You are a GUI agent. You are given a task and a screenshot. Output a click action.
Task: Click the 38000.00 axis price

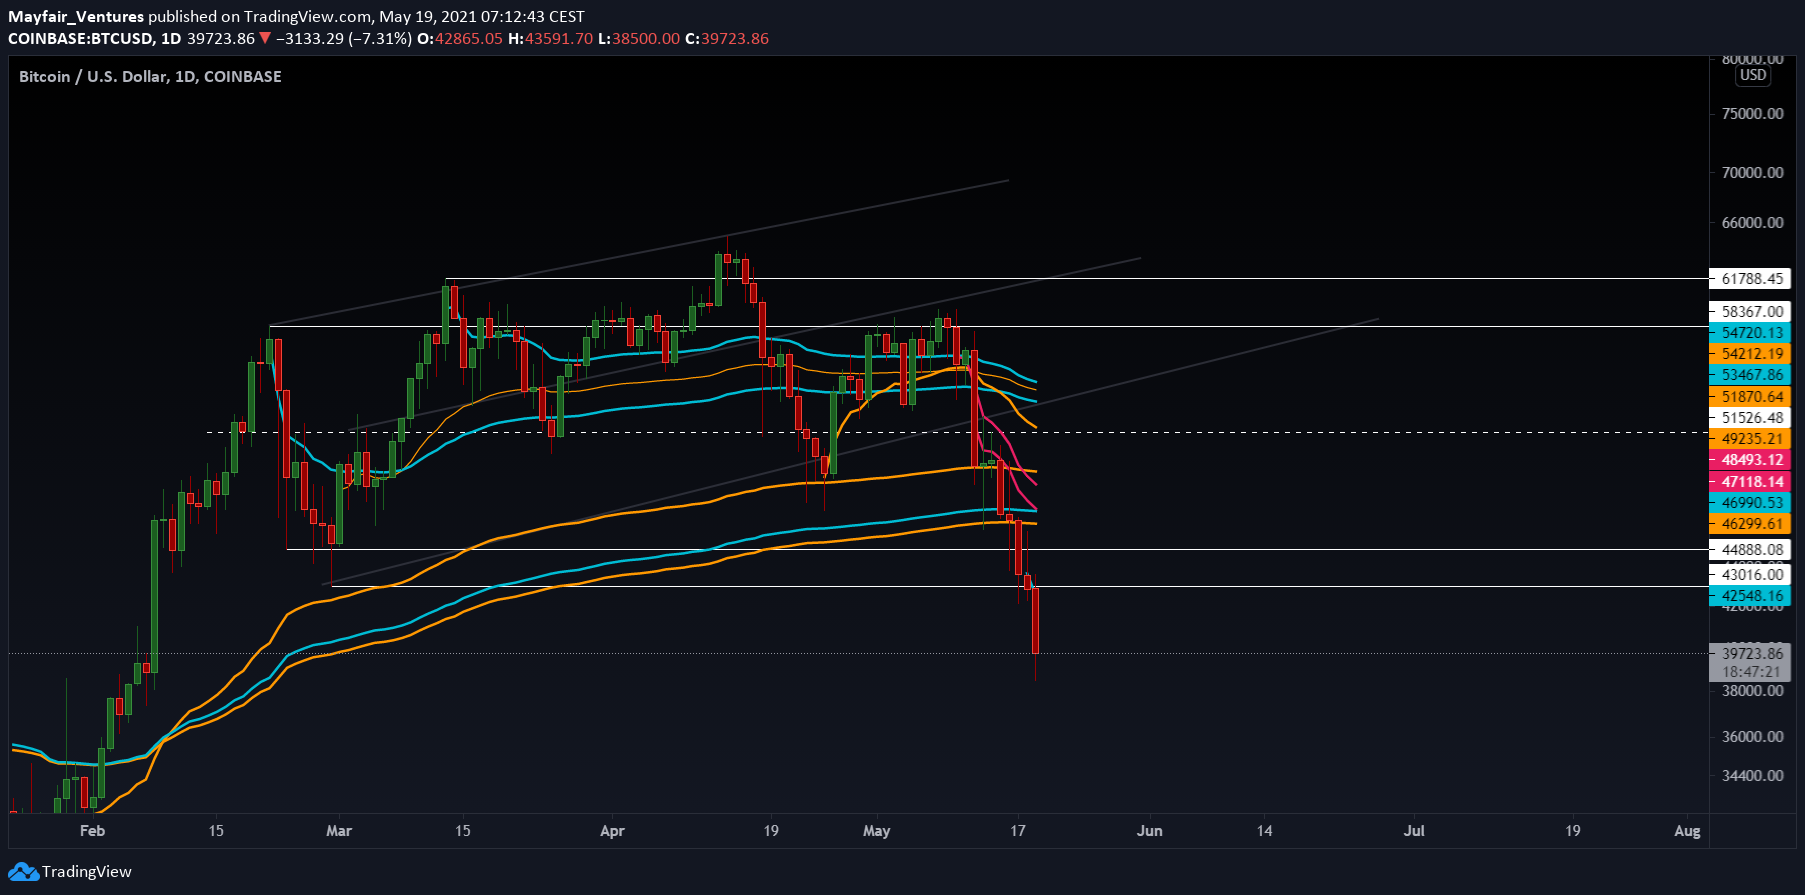click(1752, 691)
